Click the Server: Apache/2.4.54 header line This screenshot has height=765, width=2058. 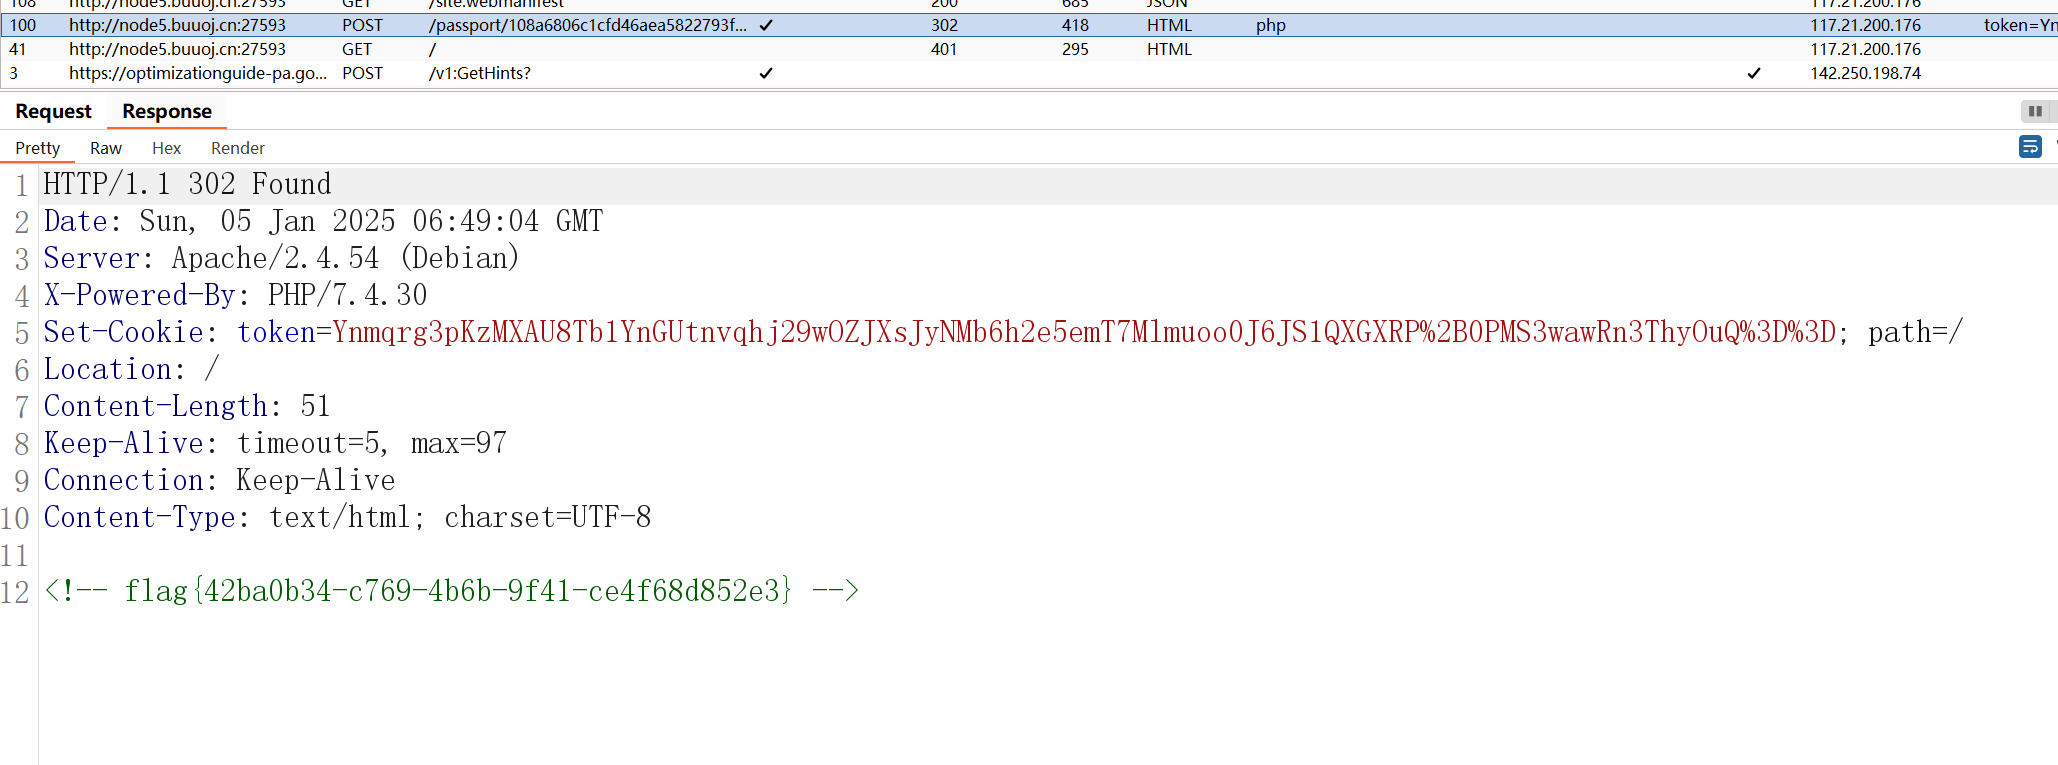(x=281, y=258)
